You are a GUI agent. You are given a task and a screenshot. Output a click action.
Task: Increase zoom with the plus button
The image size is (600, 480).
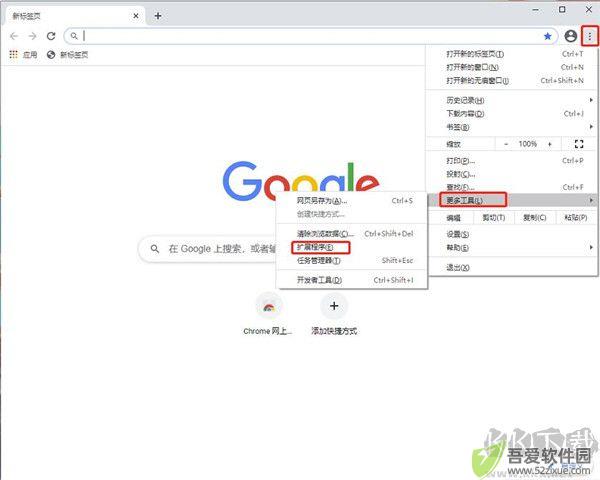[x=550, y=144]
